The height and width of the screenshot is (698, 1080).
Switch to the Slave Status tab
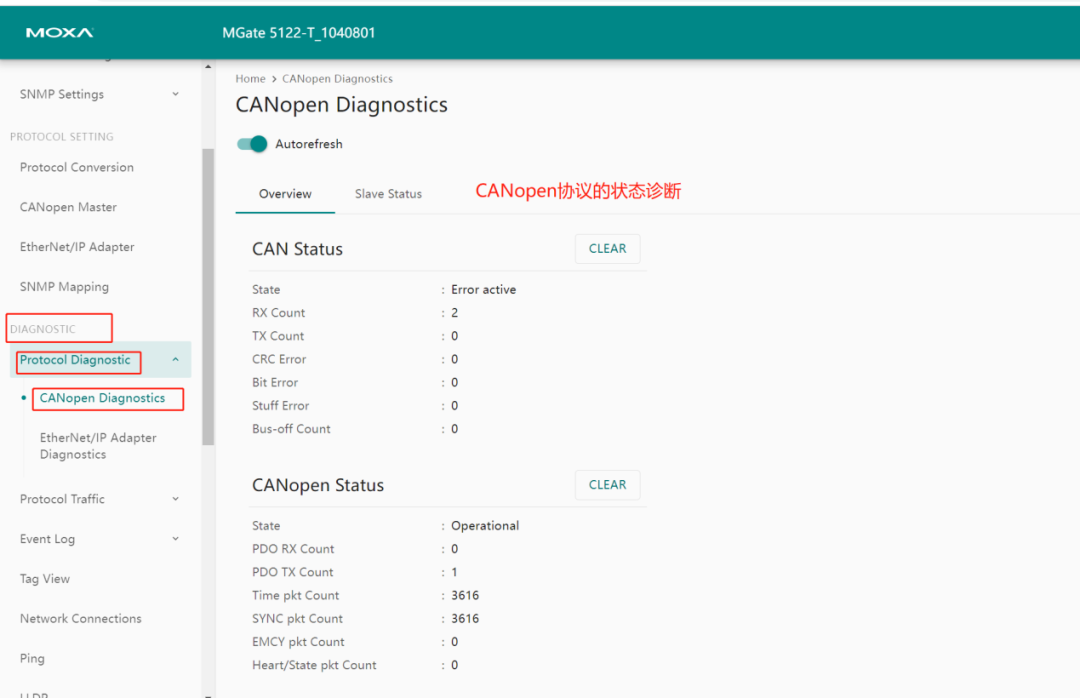click(388, 194)
